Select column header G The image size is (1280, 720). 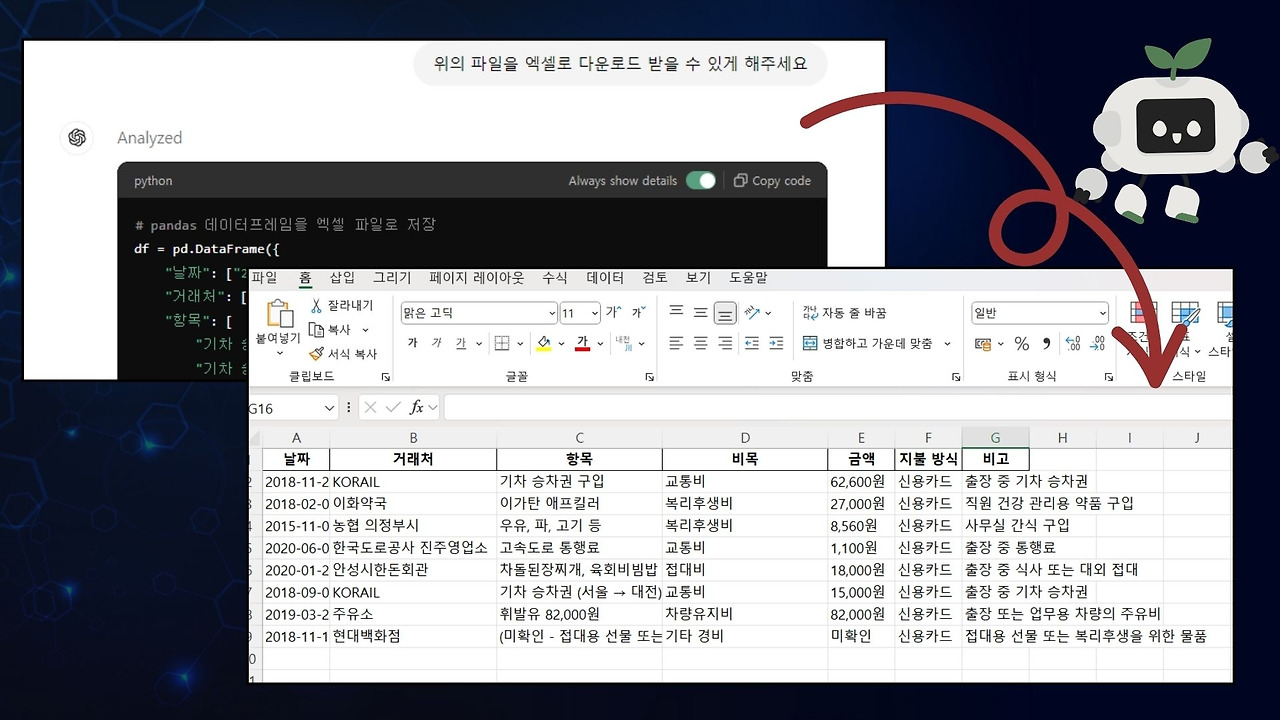point(995,438)
